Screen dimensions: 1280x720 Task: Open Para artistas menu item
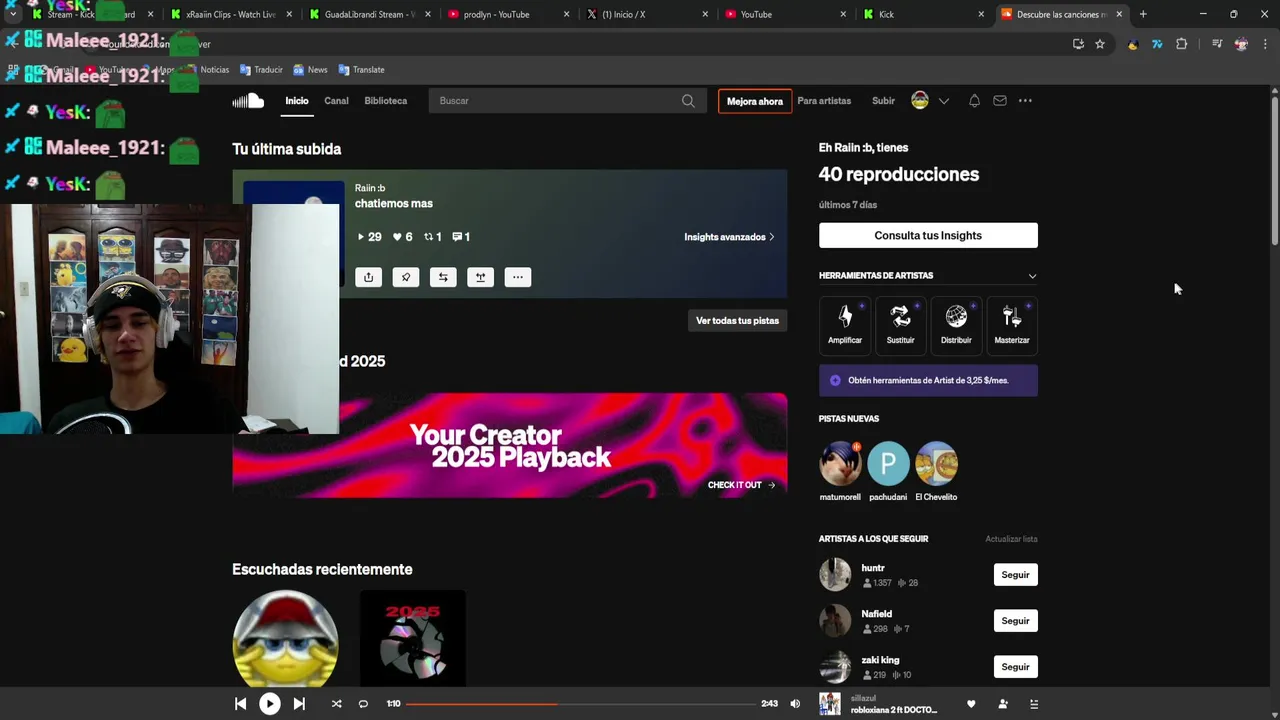[824, 101]
